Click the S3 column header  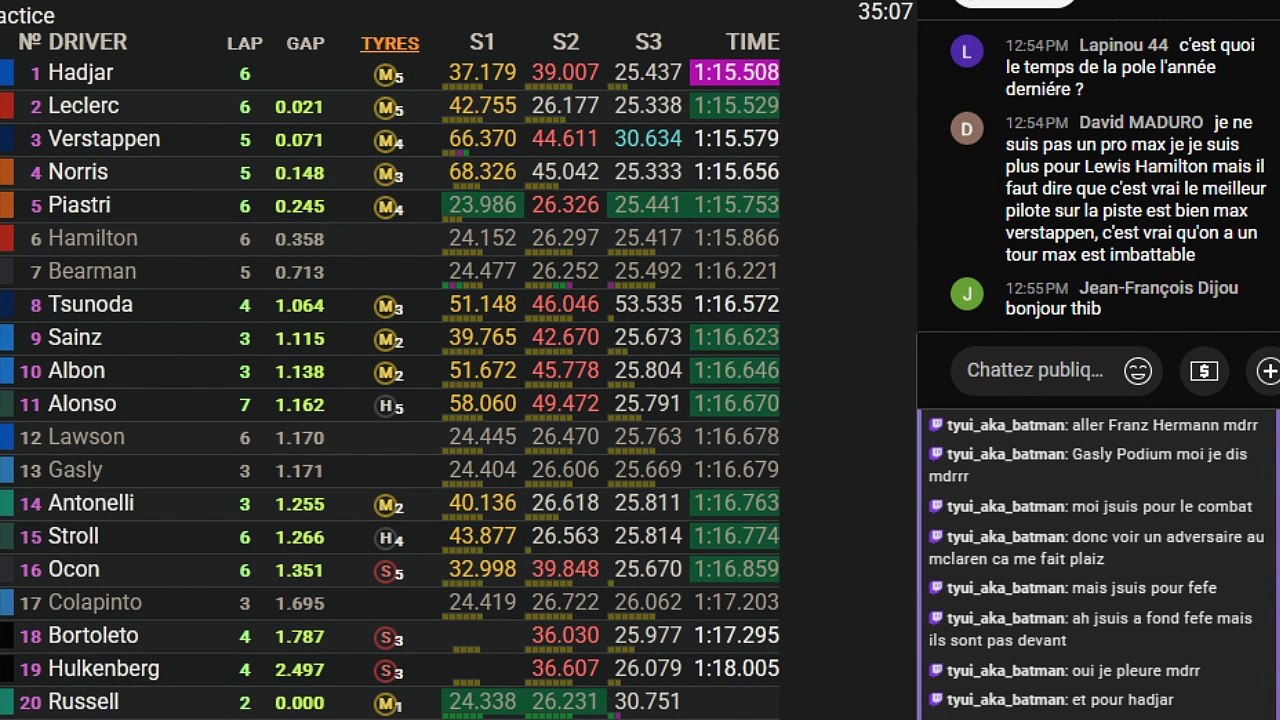(648, 42)
